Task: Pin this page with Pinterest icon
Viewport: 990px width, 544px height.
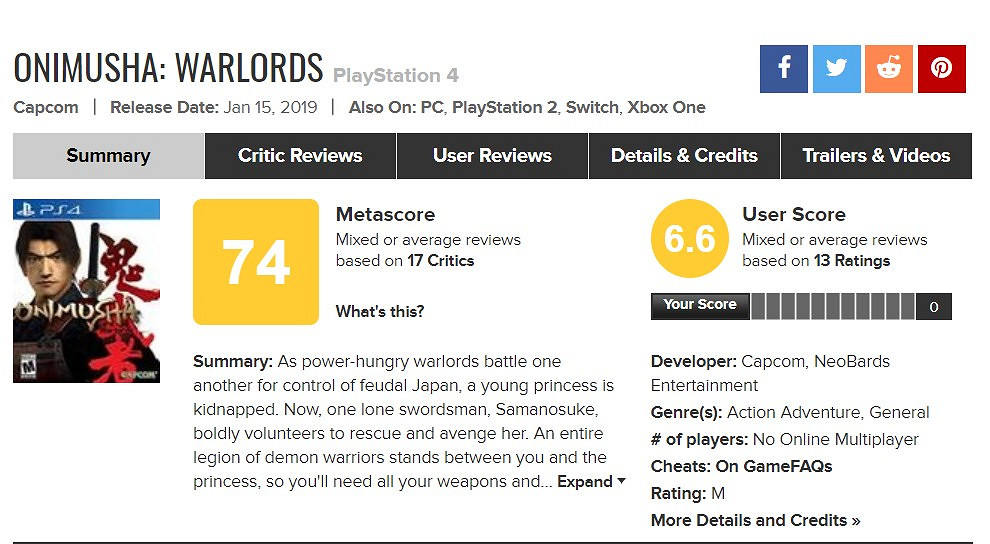Action: point(941,69)
